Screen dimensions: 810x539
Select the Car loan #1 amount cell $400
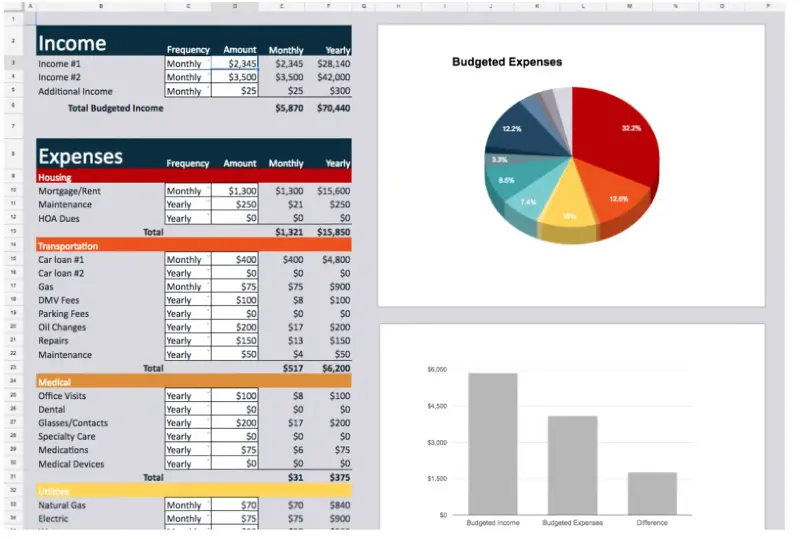(235, 259)
